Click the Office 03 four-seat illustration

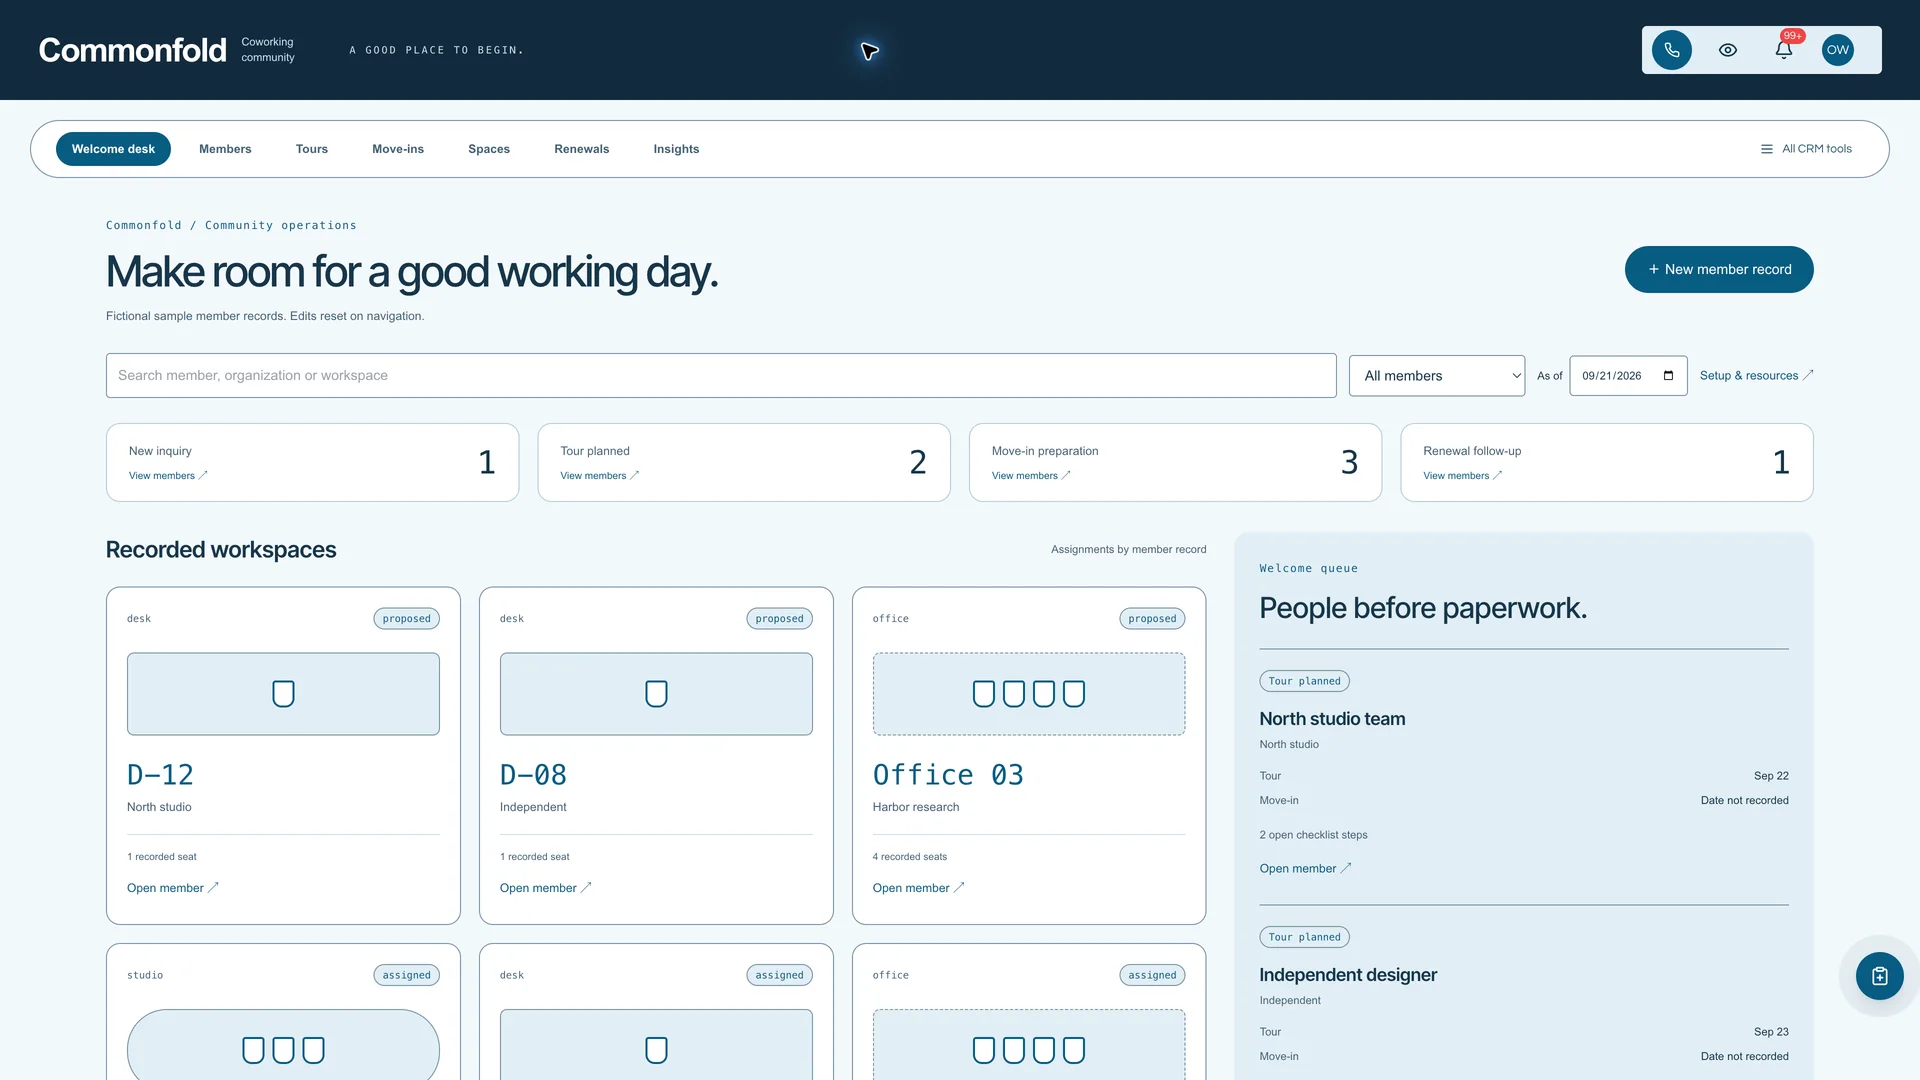coord(1028,694)
